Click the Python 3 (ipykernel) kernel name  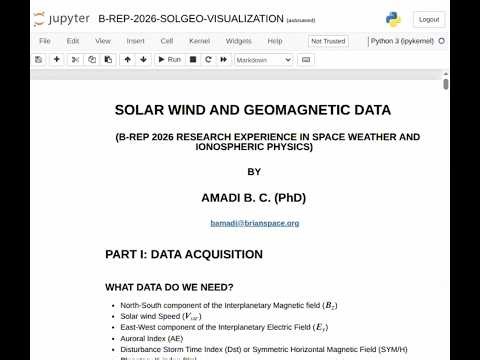click(x=402, y=41)
